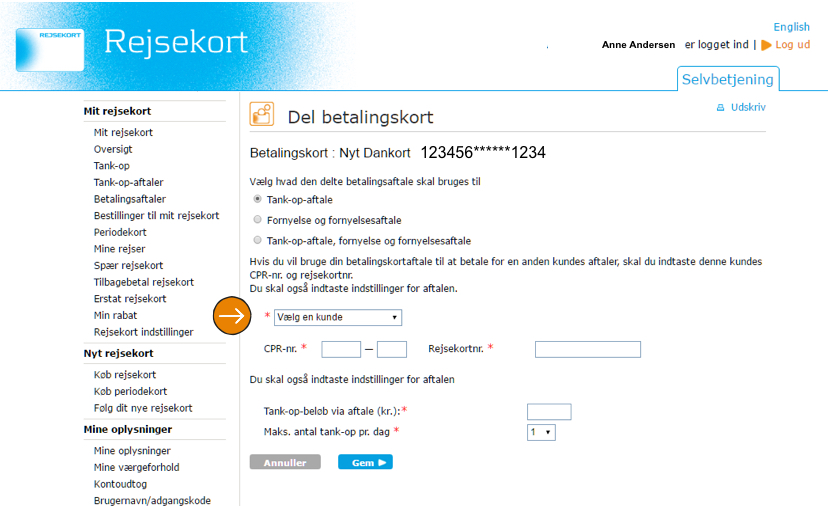Click the orange Log ud arrow icon
828x506 pixels.
coord(766,45)
